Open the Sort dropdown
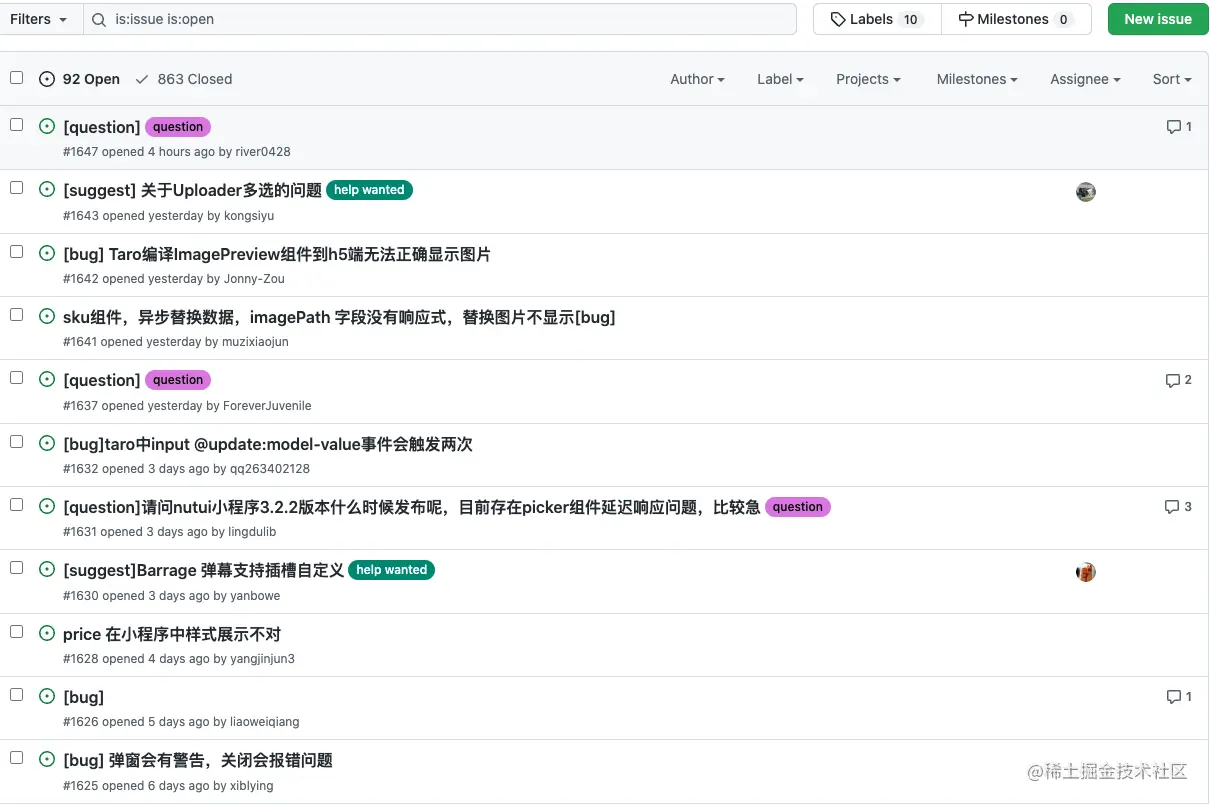 [1172, 79]
